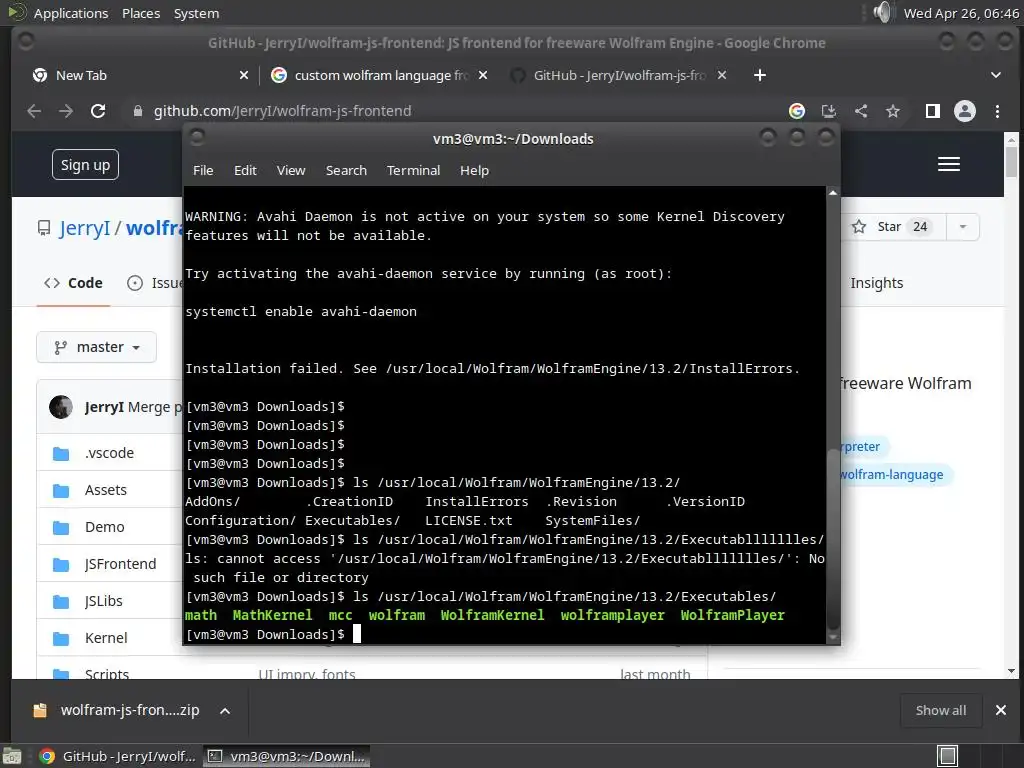
Task: Open the Terminal menu
Action: tap(413, 170)
